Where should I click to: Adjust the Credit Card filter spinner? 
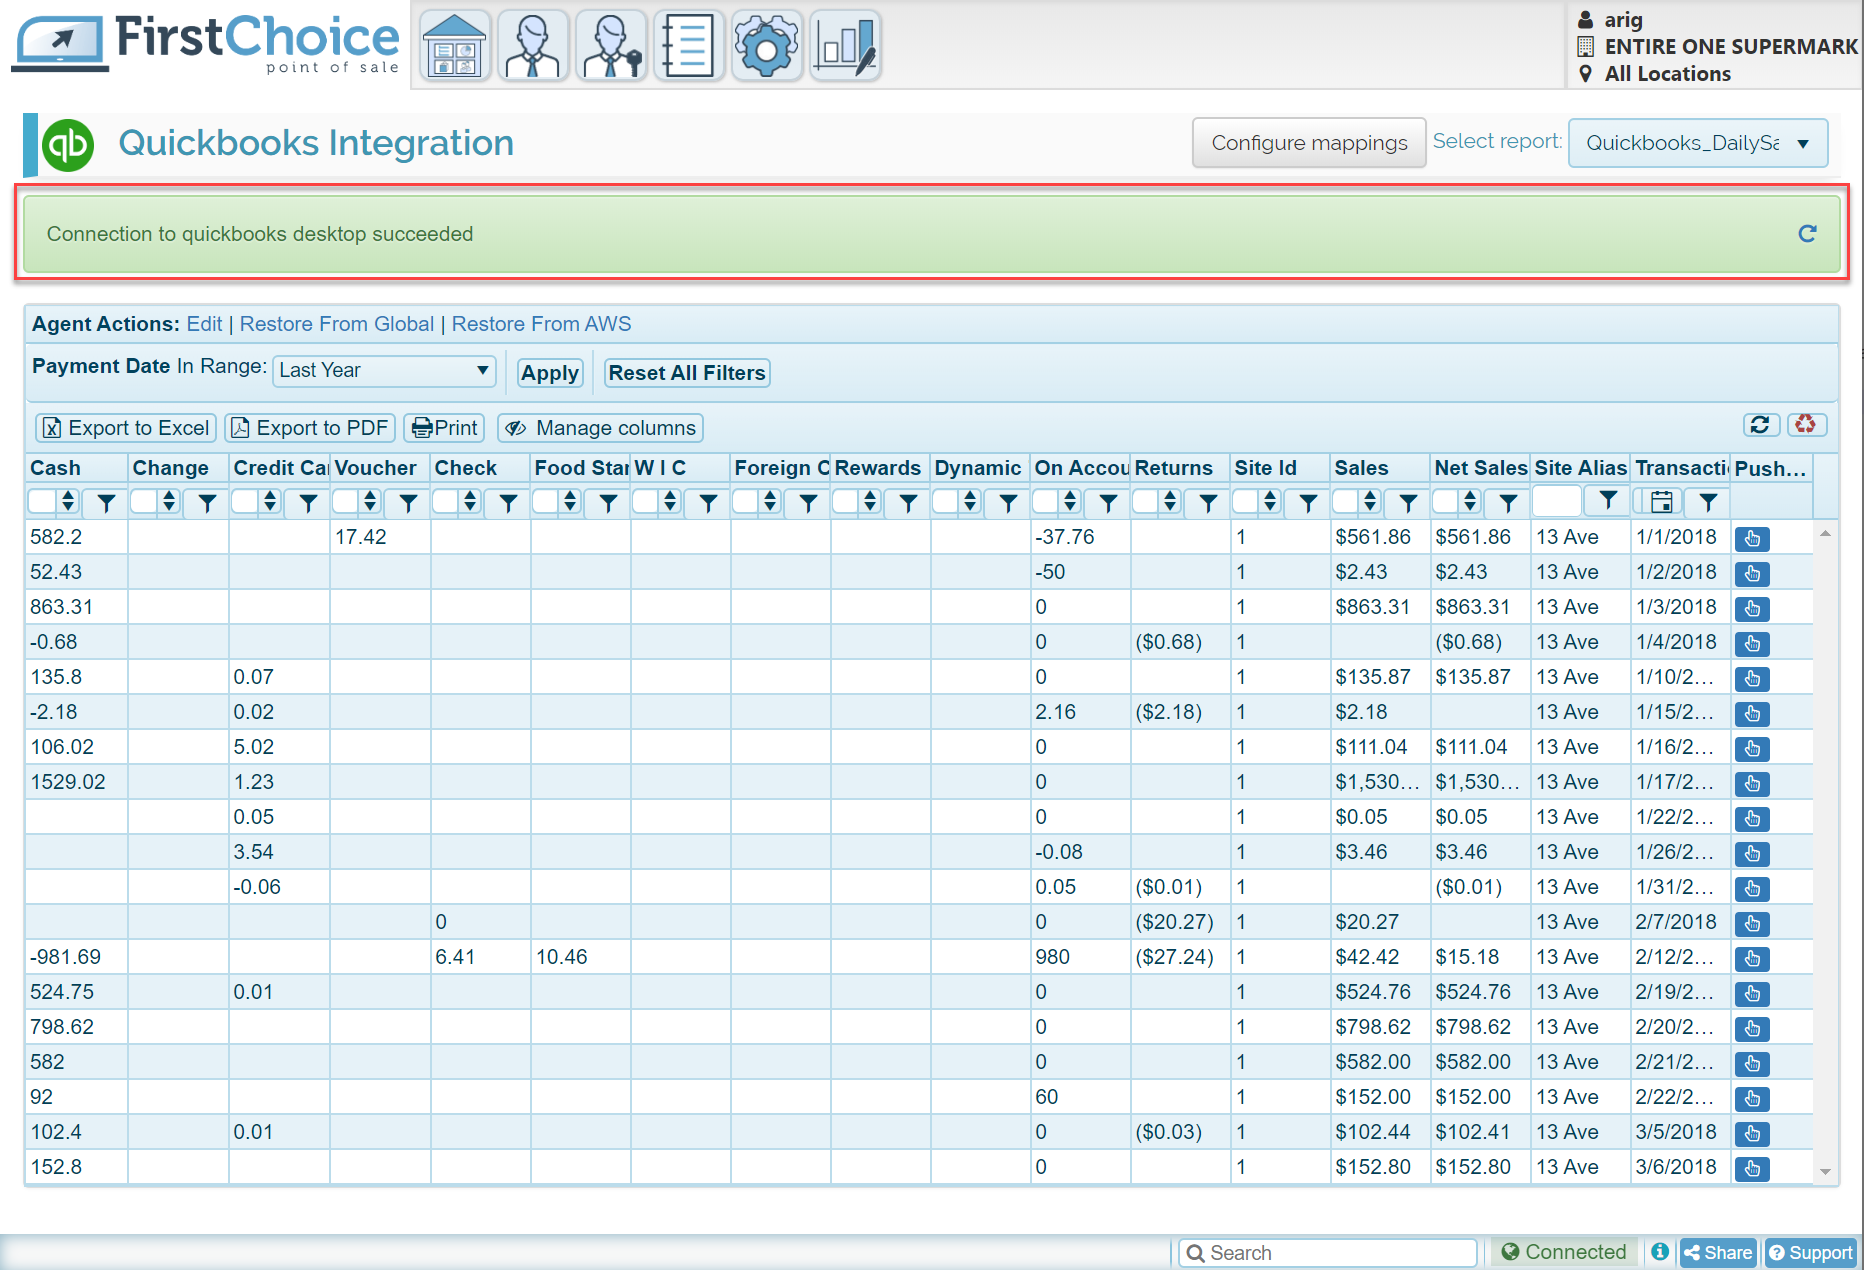[x=270, y=501]
